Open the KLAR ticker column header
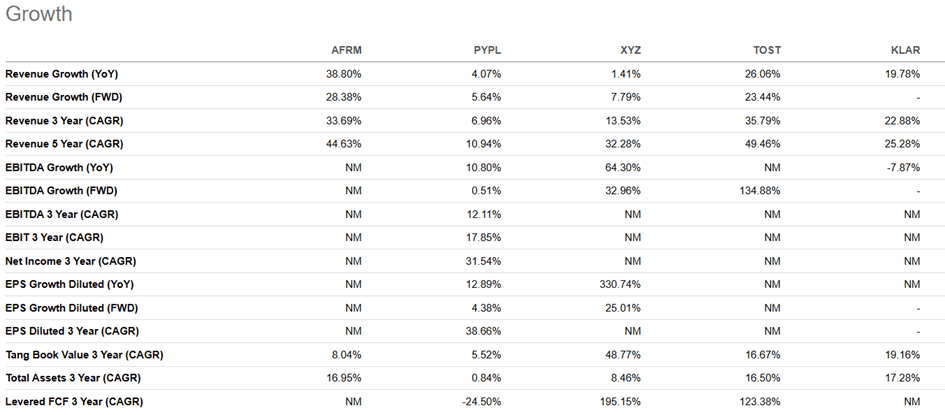Image resolution: width=945 pixels, height=415 pixels. pos(905,51)
